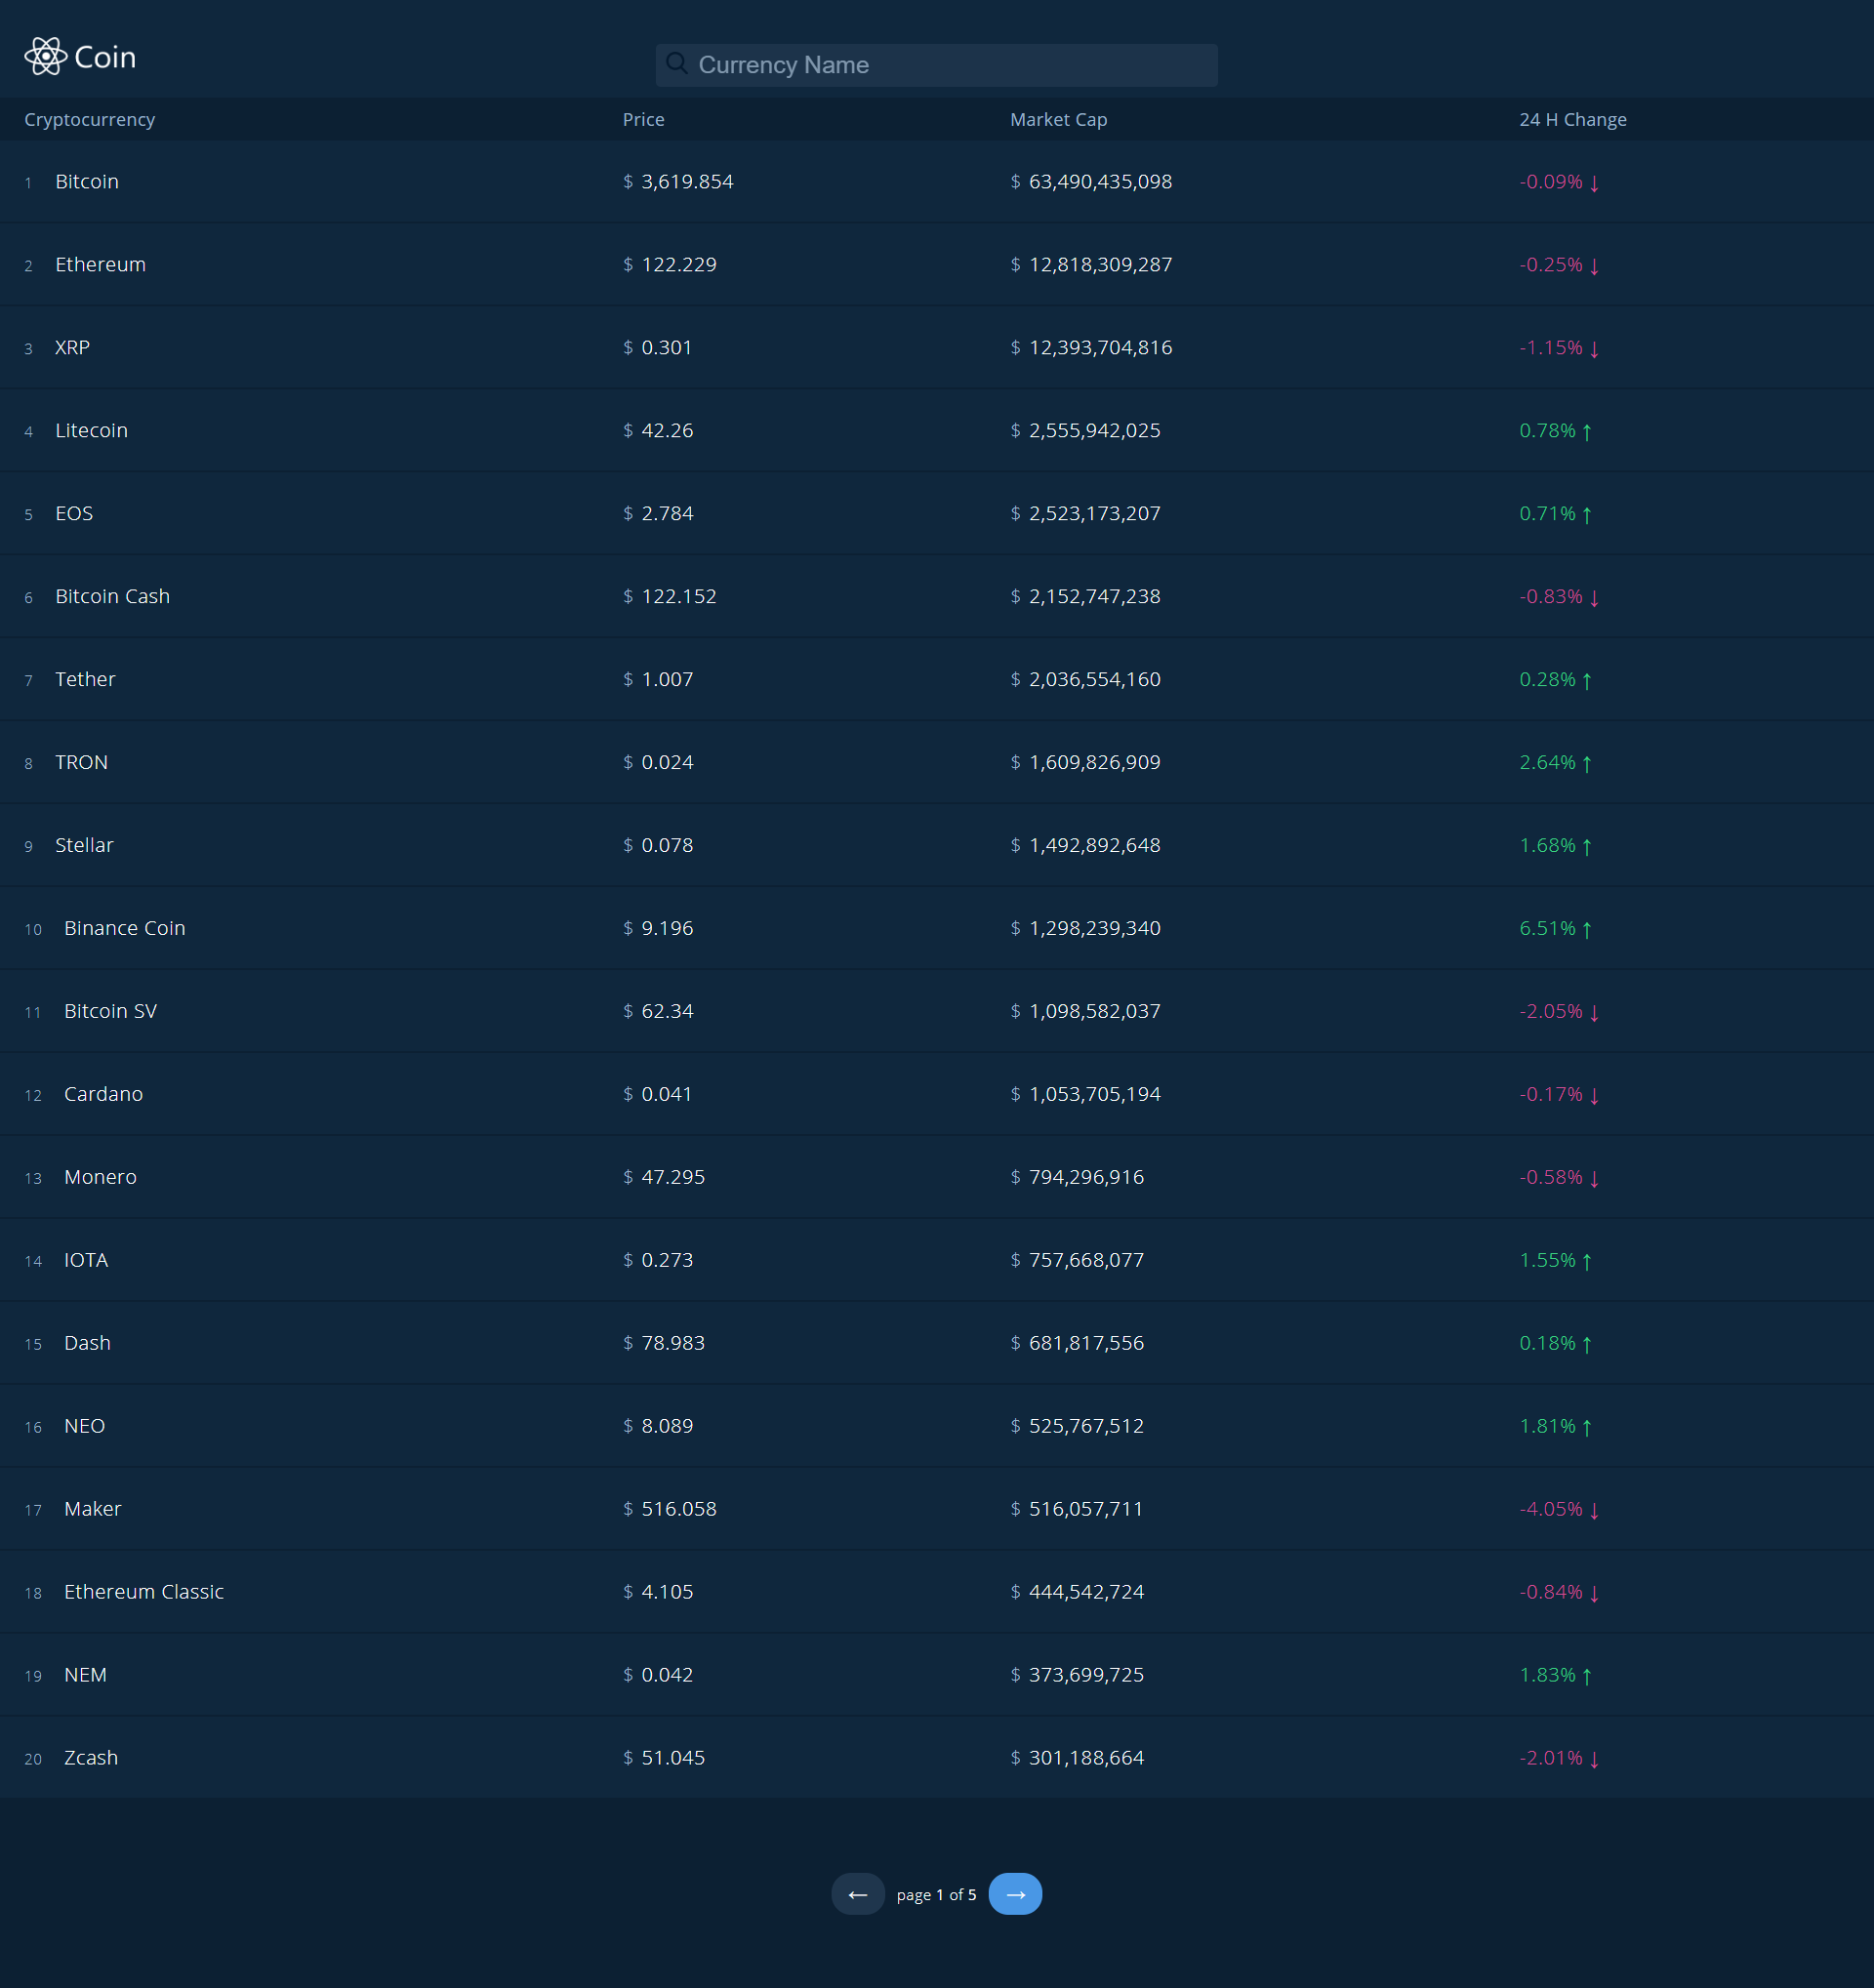Click the down arrow beside -0.58%
Screen dimensions: 1874x1988
(1594, 1179)
